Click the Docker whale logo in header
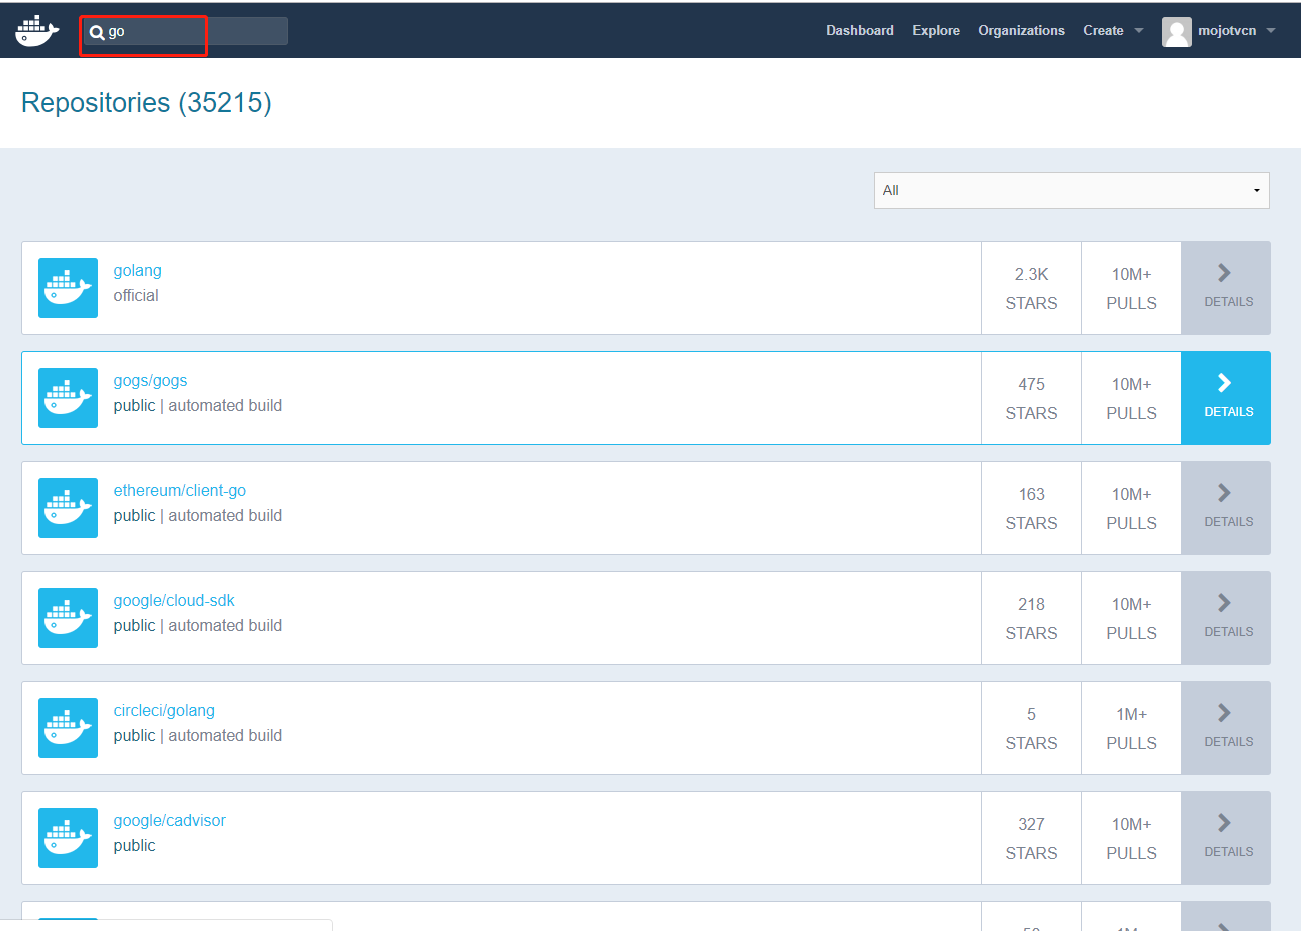Image resolution: width=1301 pixels, height=931 pixels. tap(37, 31)
